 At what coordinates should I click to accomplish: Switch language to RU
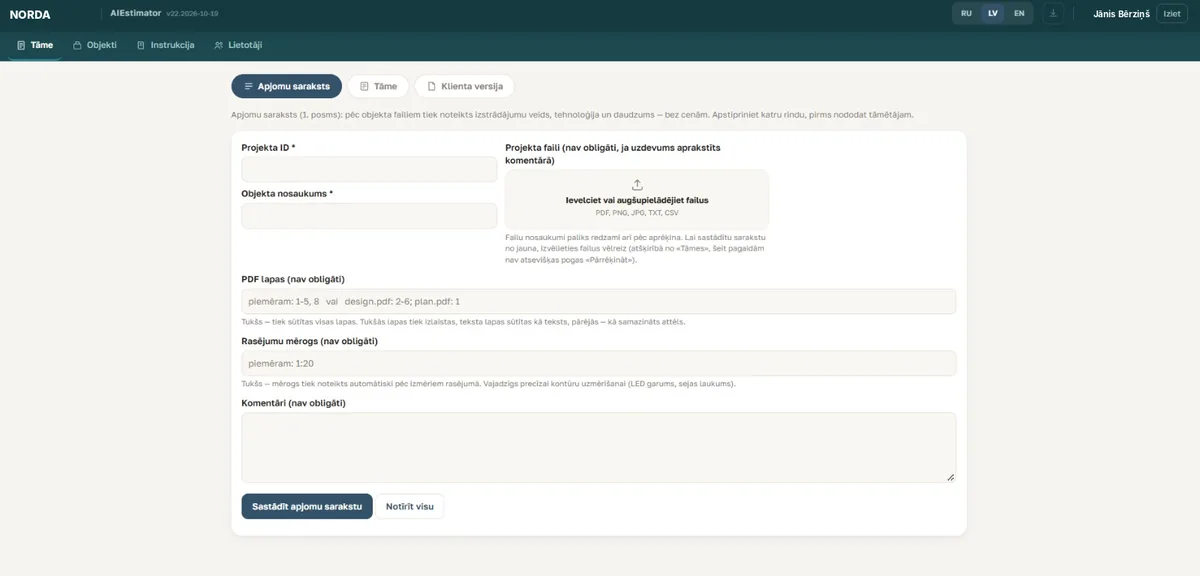tap(966, 14)
